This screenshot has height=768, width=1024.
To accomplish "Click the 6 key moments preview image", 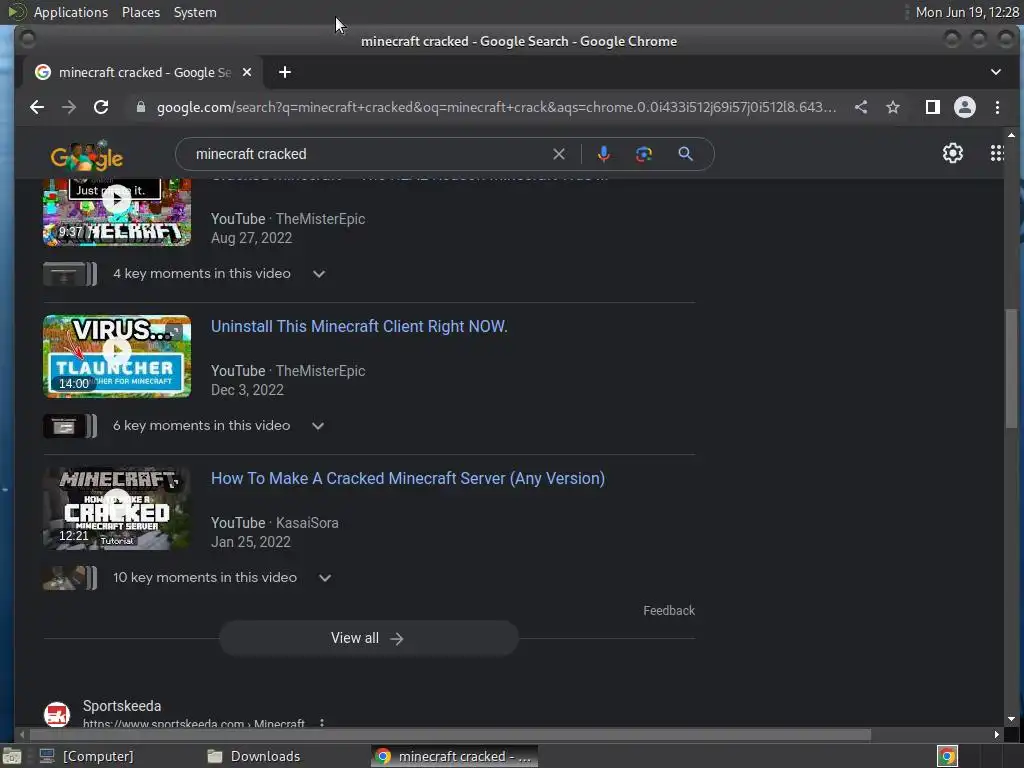I will pos(70,426).
